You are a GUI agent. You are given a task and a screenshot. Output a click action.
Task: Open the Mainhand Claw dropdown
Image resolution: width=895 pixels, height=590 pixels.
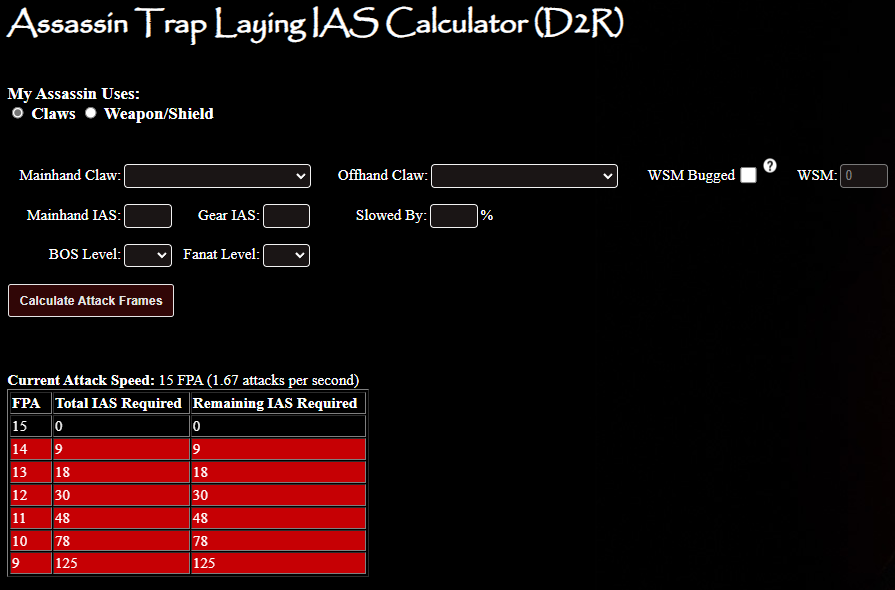[x=217, y=176]
